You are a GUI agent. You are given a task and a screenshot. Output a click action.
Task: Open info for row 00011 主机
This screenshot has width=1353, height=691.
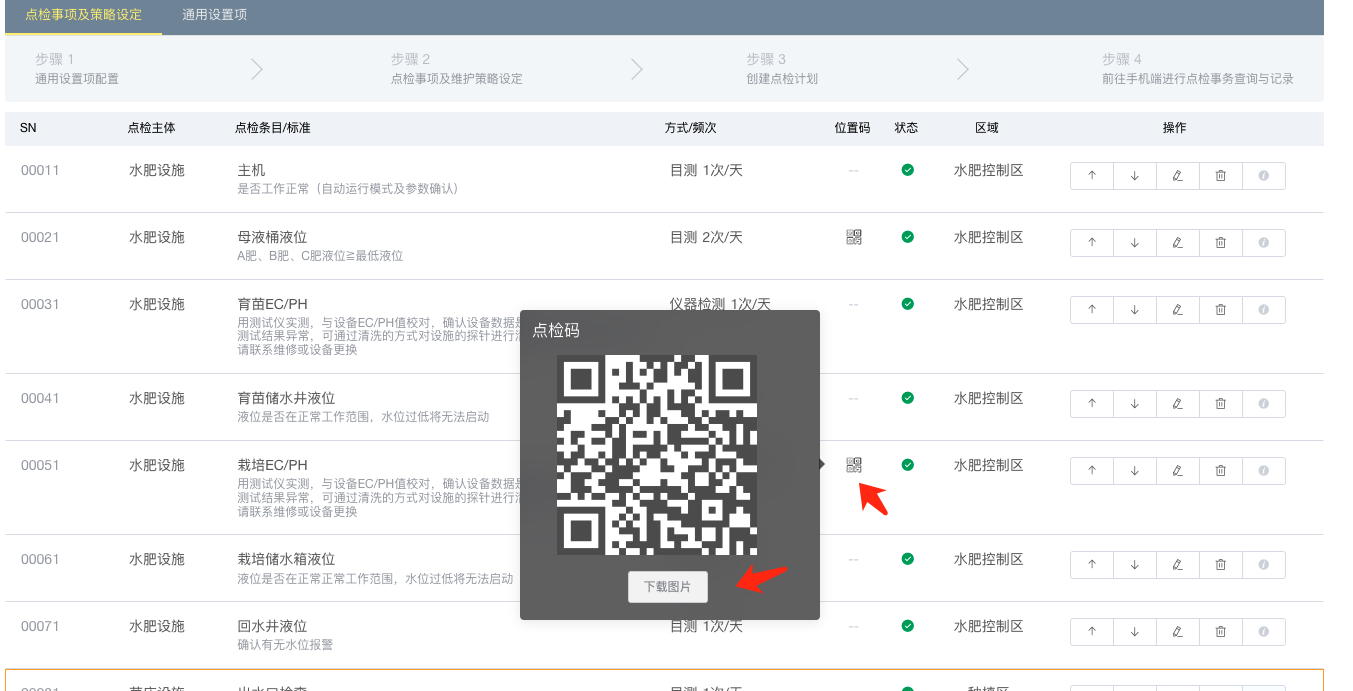click(x=1264, y=176)
